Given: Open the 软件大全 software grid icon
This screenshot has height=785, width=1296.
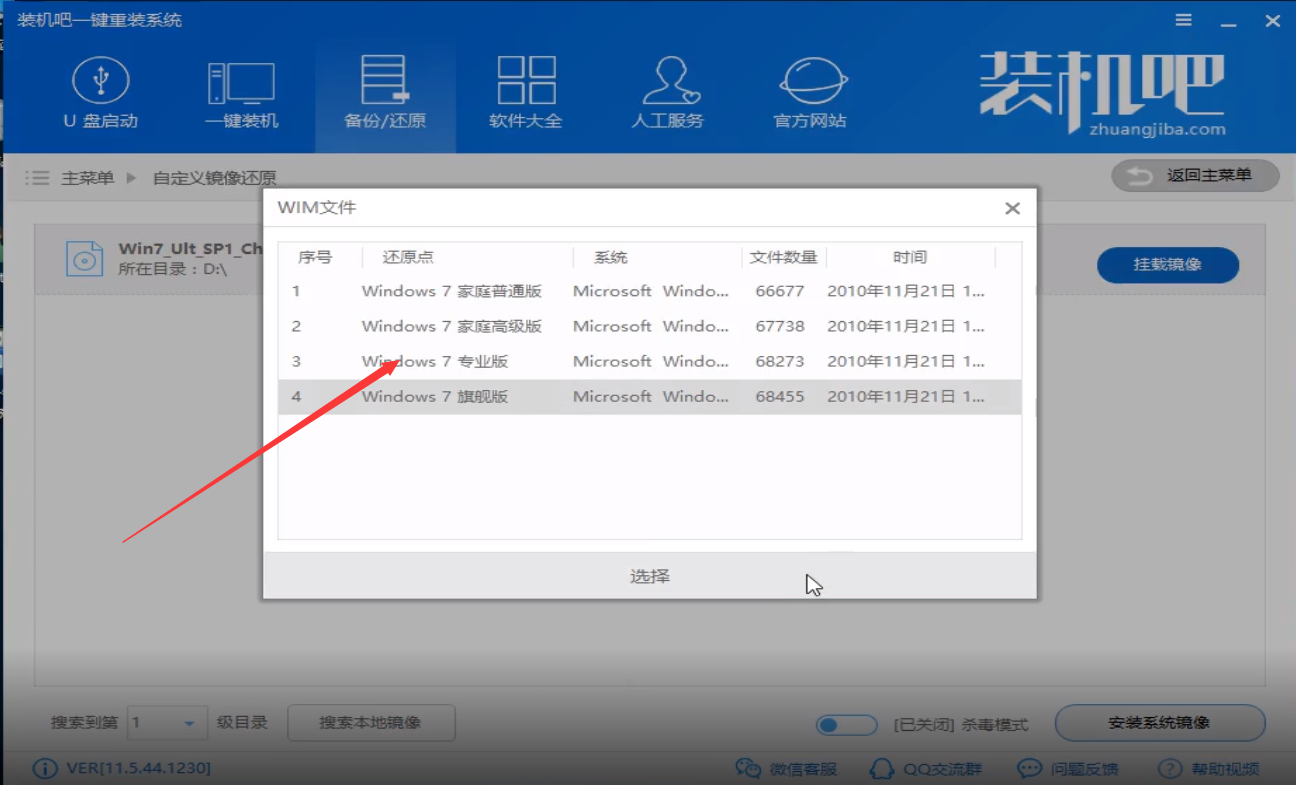Looking at the screenshot, I should pyautogui.click(x=526, y=82).
